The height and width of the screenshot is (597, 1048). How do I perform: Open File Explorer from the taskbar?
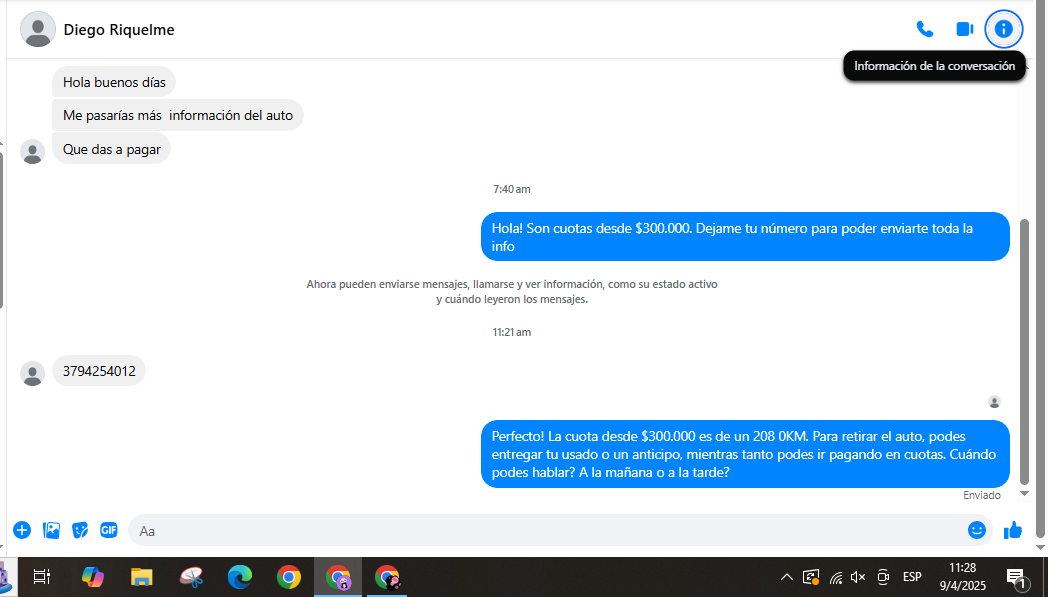coord(142,577)
